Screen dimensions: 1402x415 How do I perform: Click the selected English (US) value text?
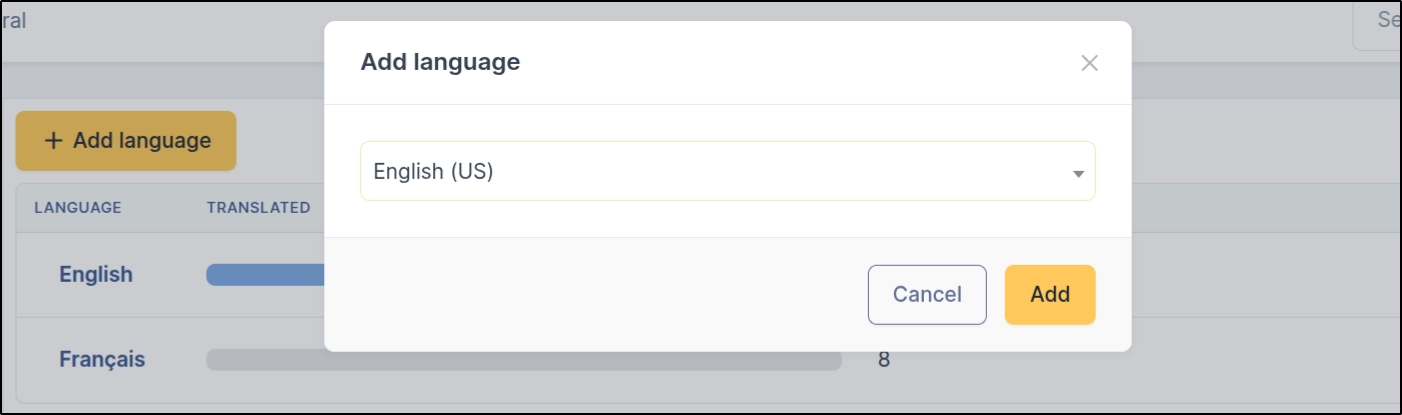tap(434, 171)
